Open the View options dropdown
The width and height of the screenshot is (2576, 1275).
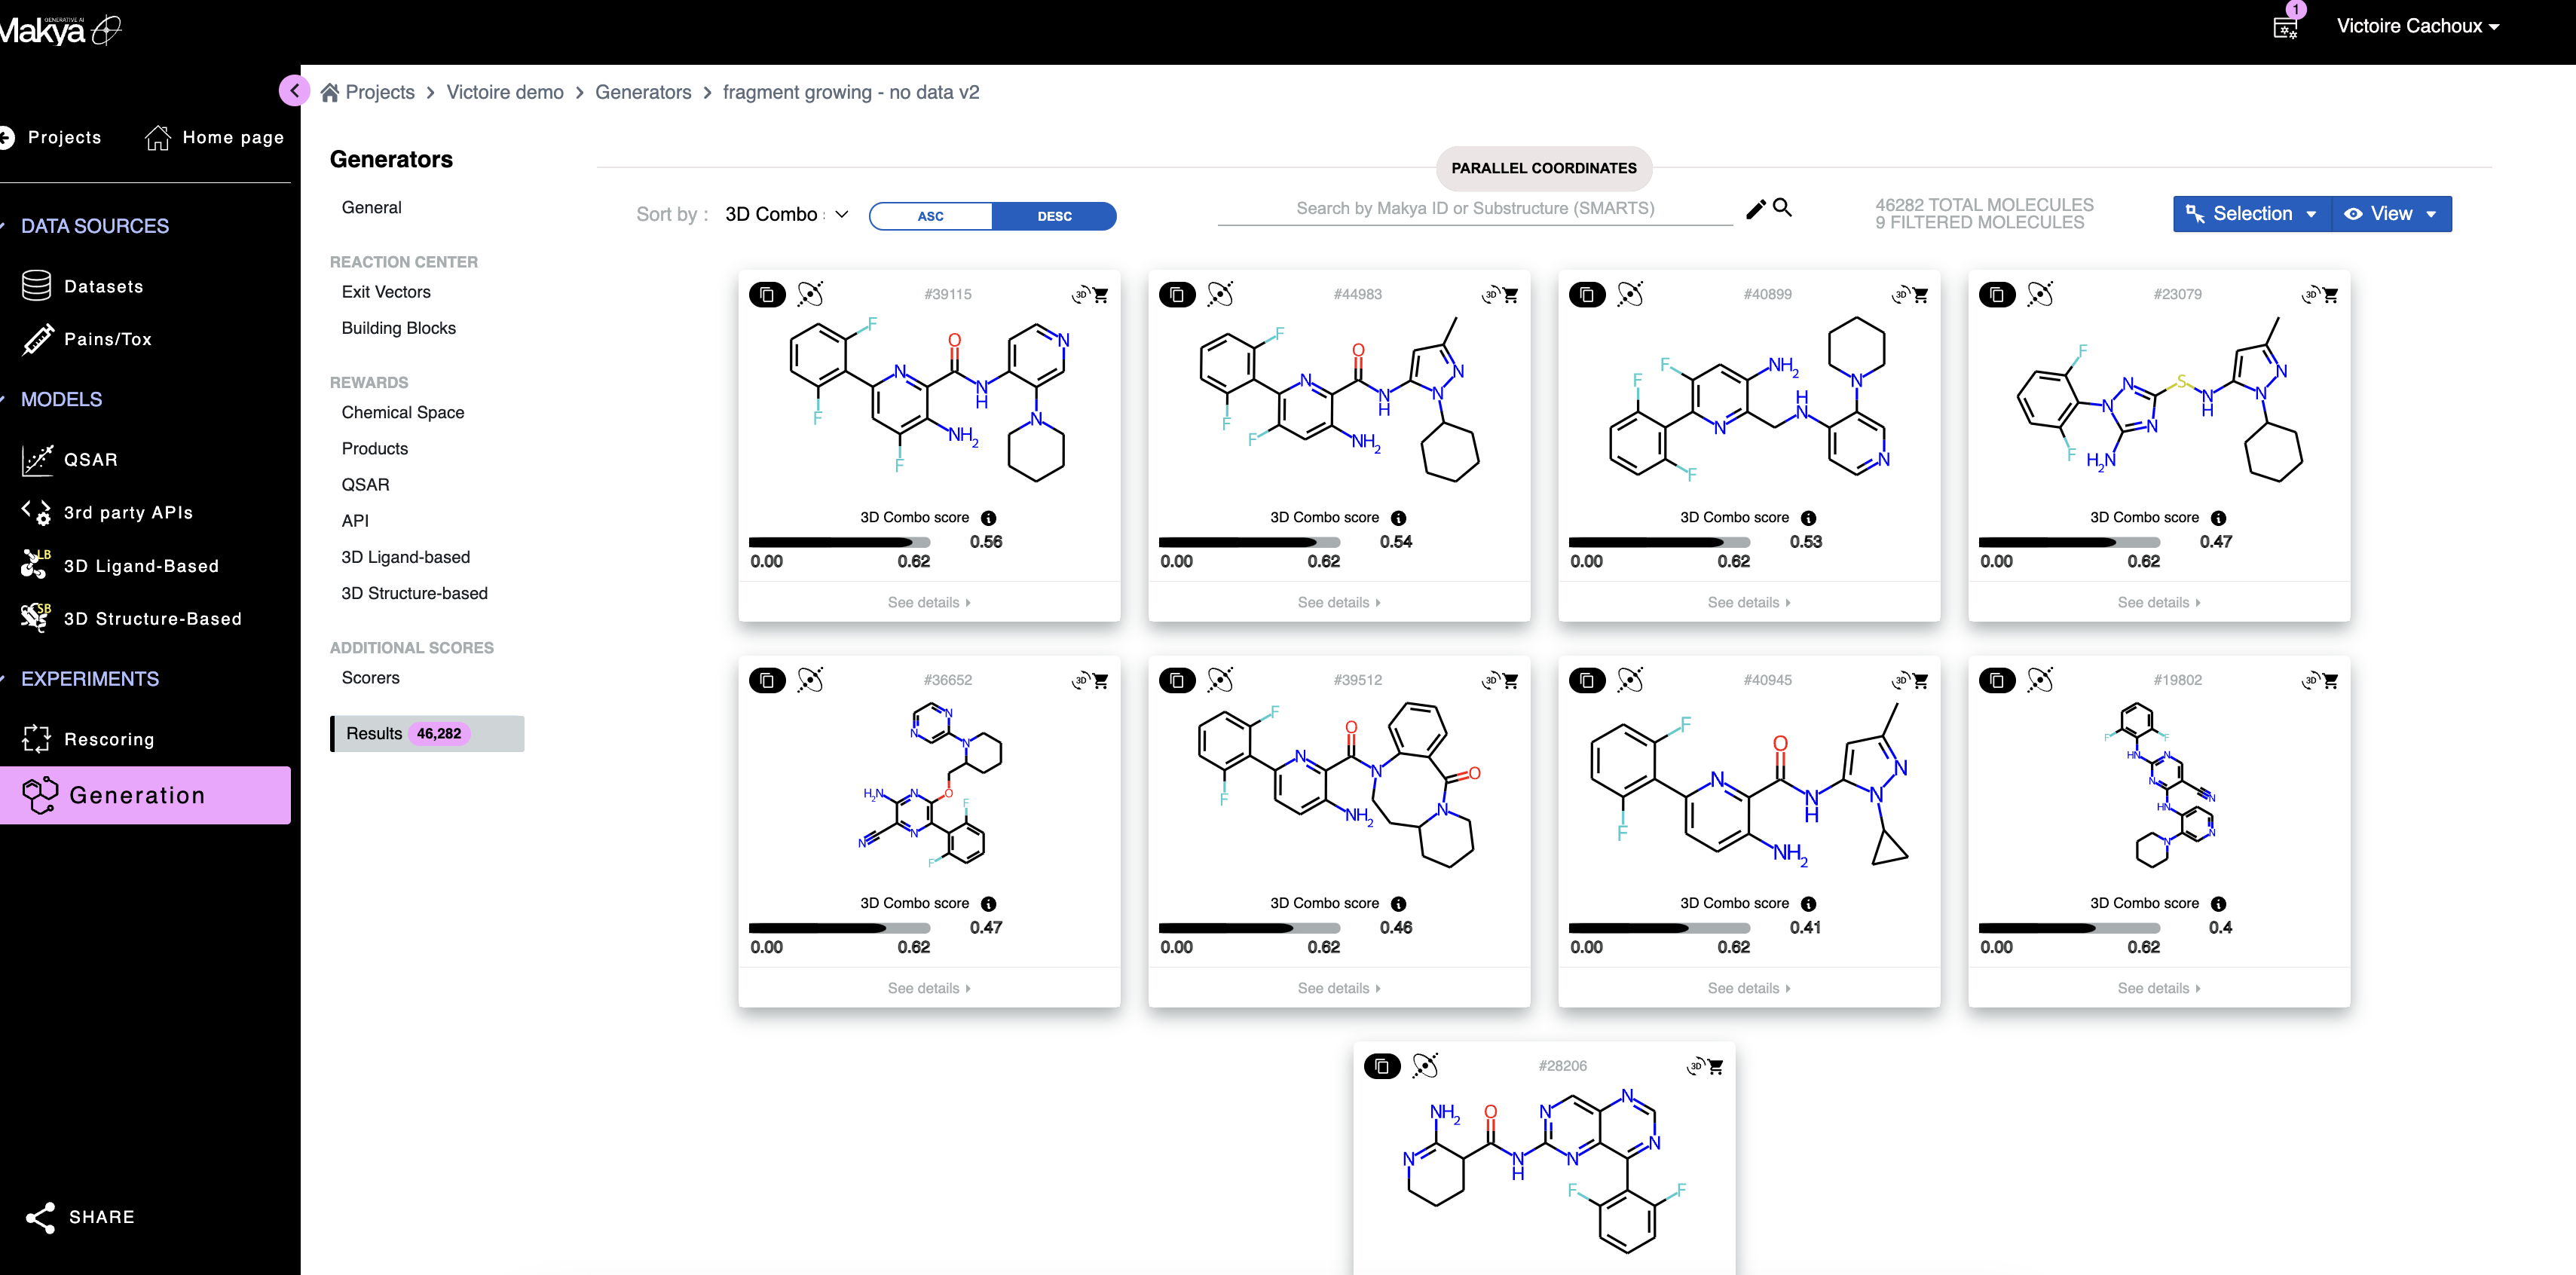tap(2391, 214)
